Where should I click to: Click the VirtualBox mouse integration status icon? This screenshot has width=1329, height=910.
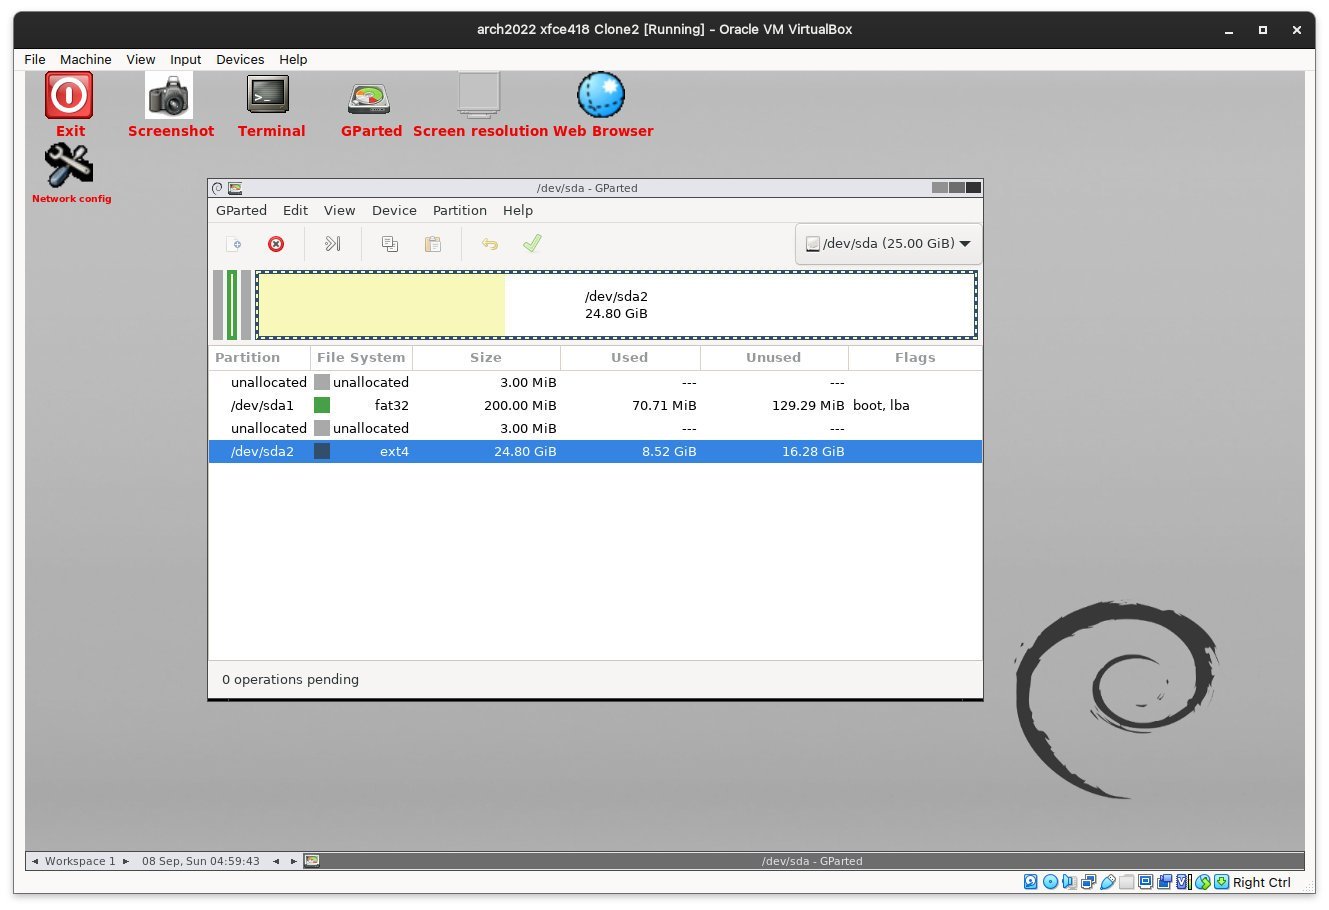(1203, 882)
